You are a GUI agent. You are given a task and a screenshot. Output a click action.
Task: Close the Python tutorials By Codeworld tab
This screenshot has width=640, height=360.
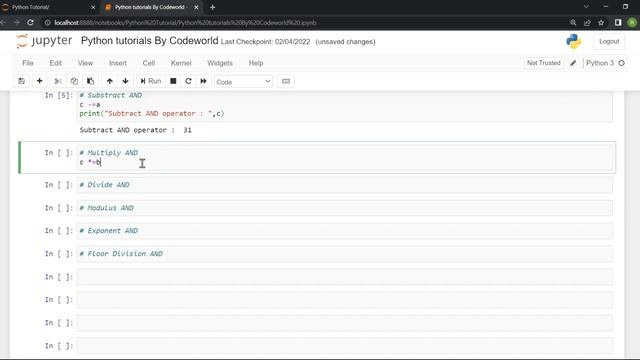(x=196, y=7)
